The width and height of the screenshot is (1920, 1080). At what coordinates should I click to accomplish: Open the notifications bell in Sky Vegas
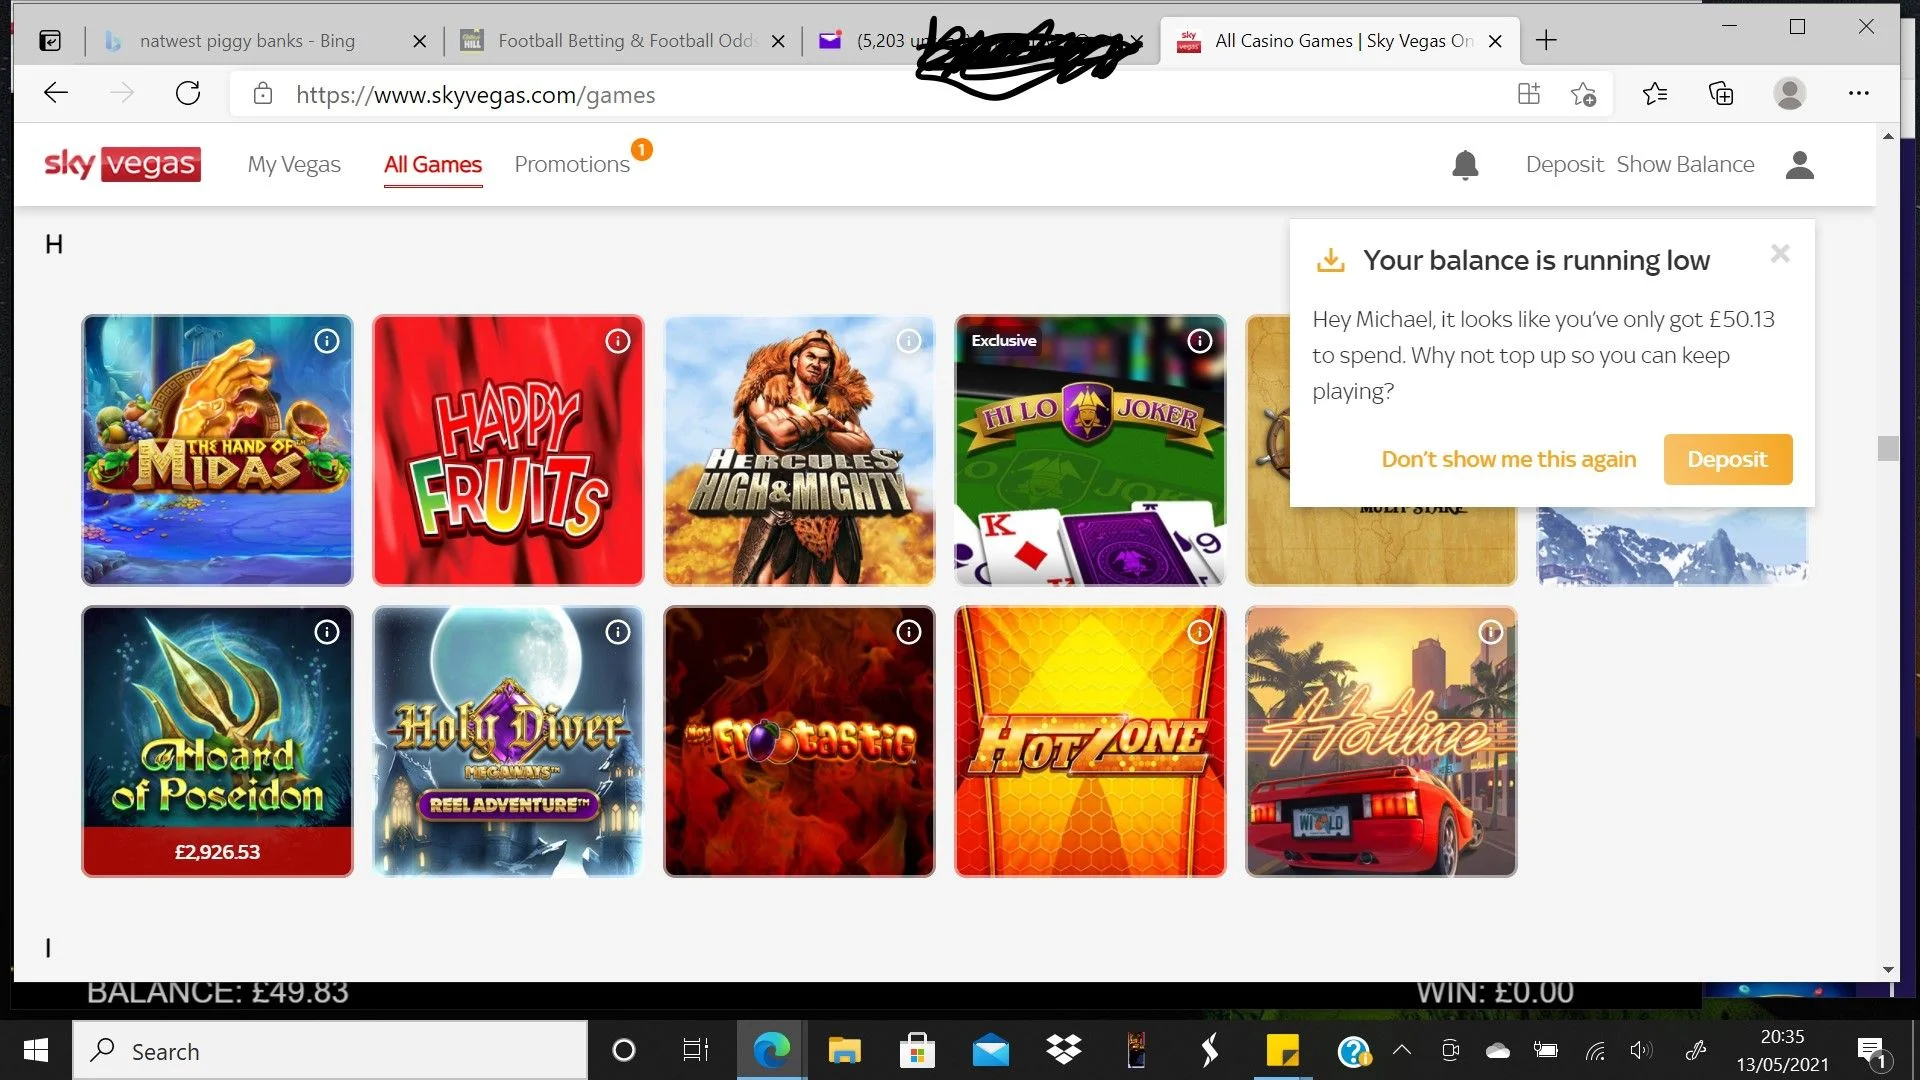[x=1465, y=165]
